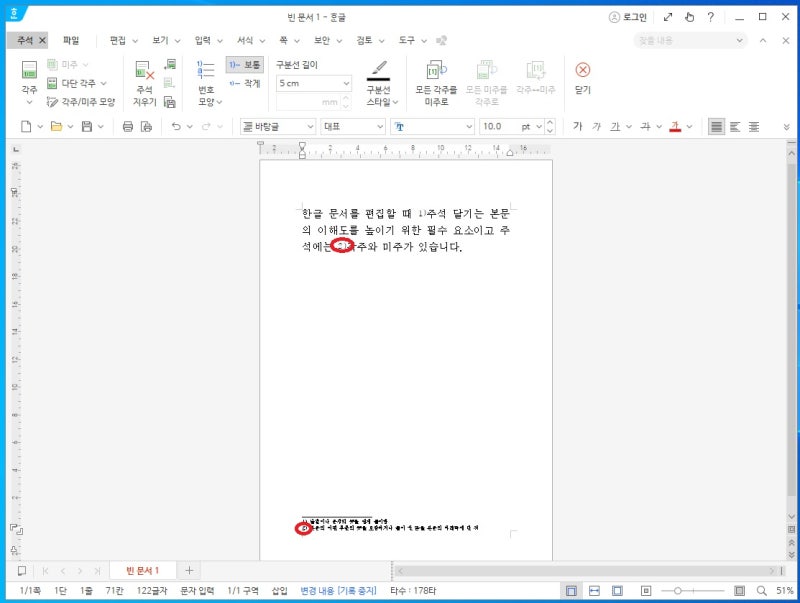Click 변경 내용 [기록 중지] status
The height and width of the screenshot is (603, 800).
338,590
